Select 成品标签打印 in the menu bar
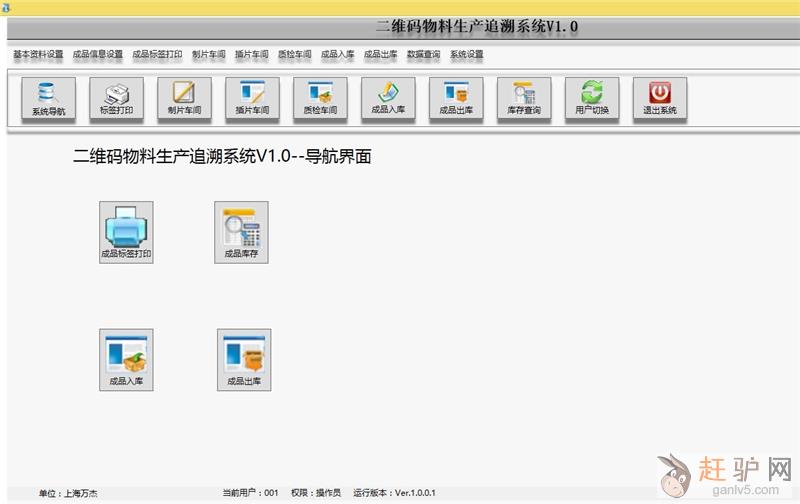The image size is (800, 504). (x=157, y=55)
